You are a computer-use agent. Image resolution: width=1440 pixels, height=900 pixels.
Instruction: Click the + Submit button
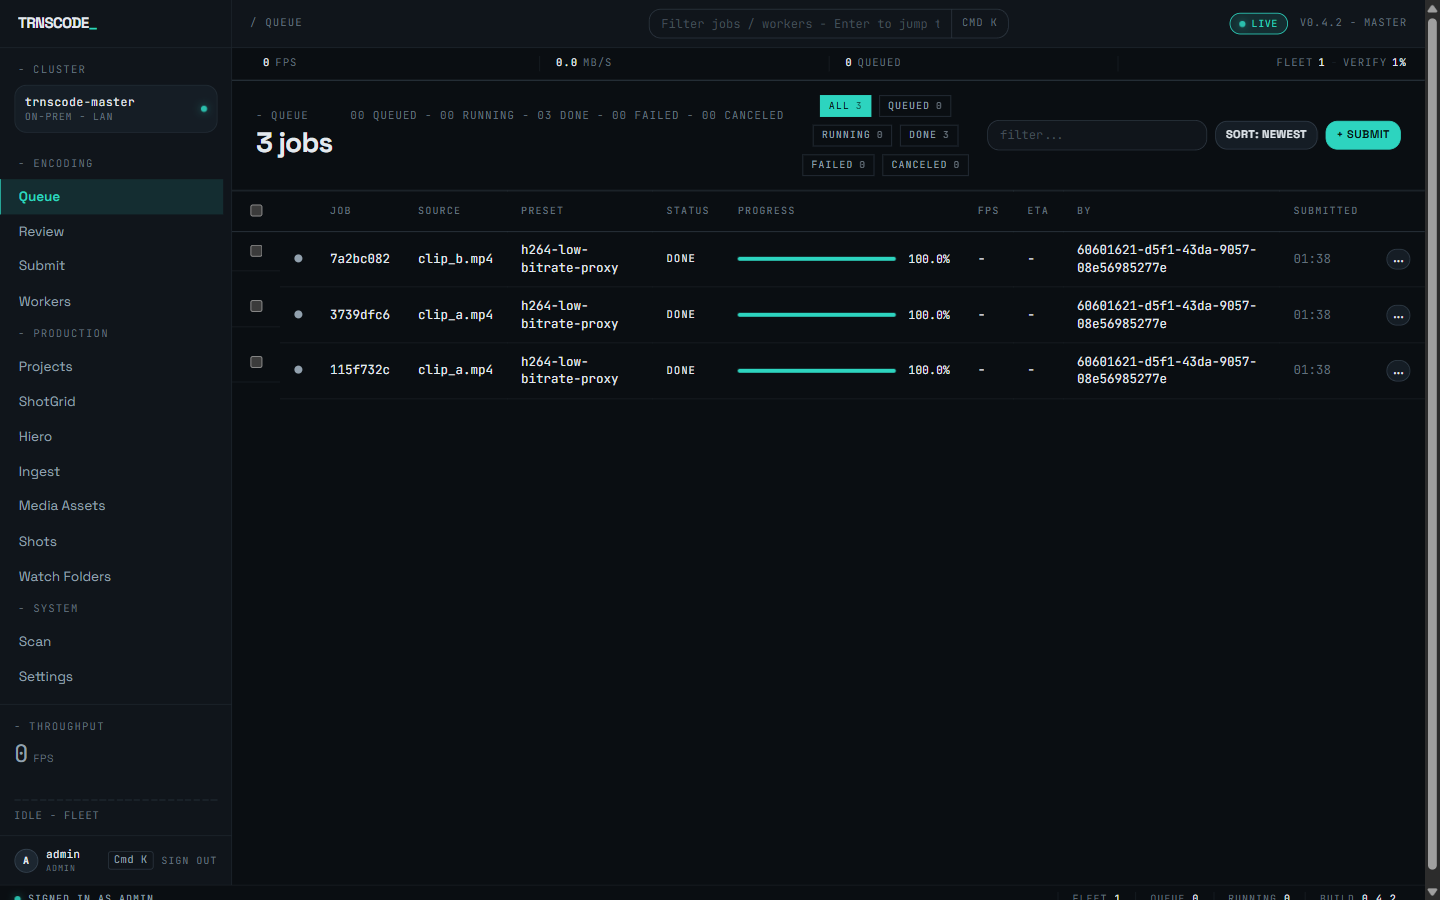[x=1363, y=135]
